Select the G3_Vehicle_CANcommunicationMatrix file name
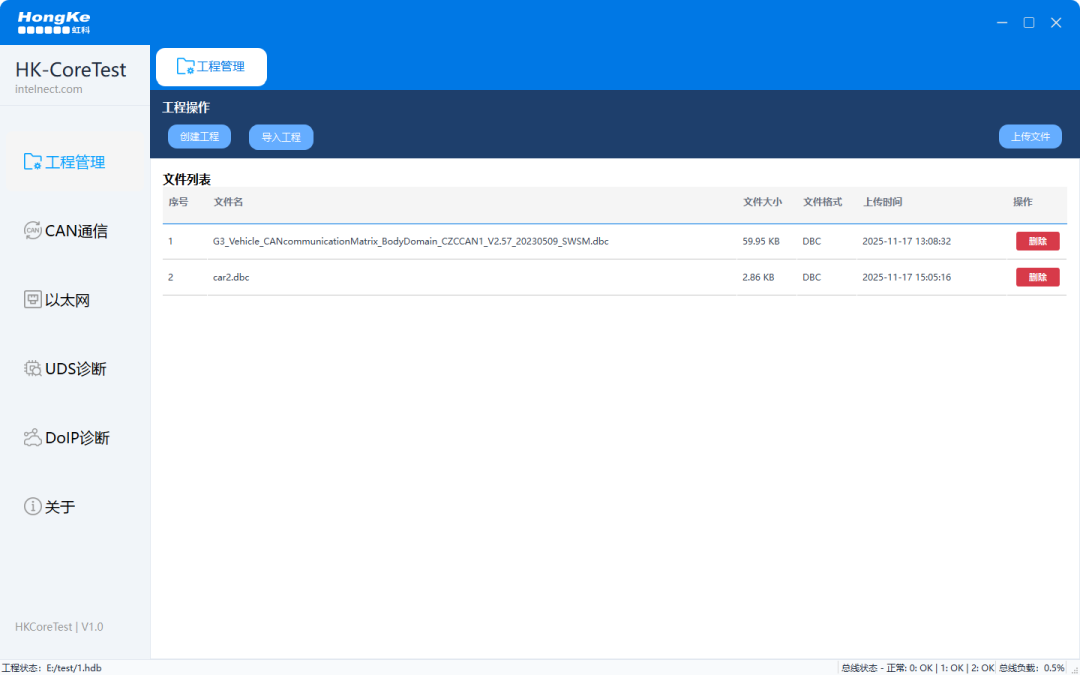 (411, 241)
